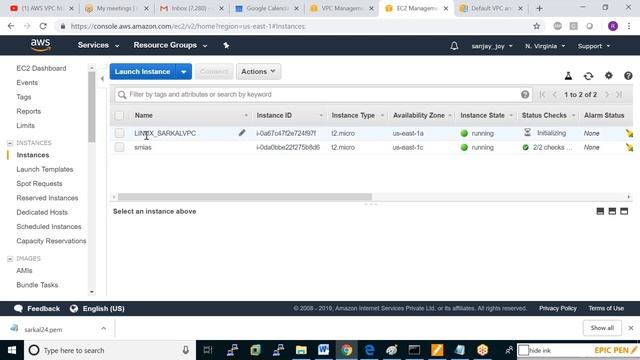Edit the LINUX_SARKALVPC name with pencil icon
Viewport: 640px width, 360px height.
coord(242,133)
